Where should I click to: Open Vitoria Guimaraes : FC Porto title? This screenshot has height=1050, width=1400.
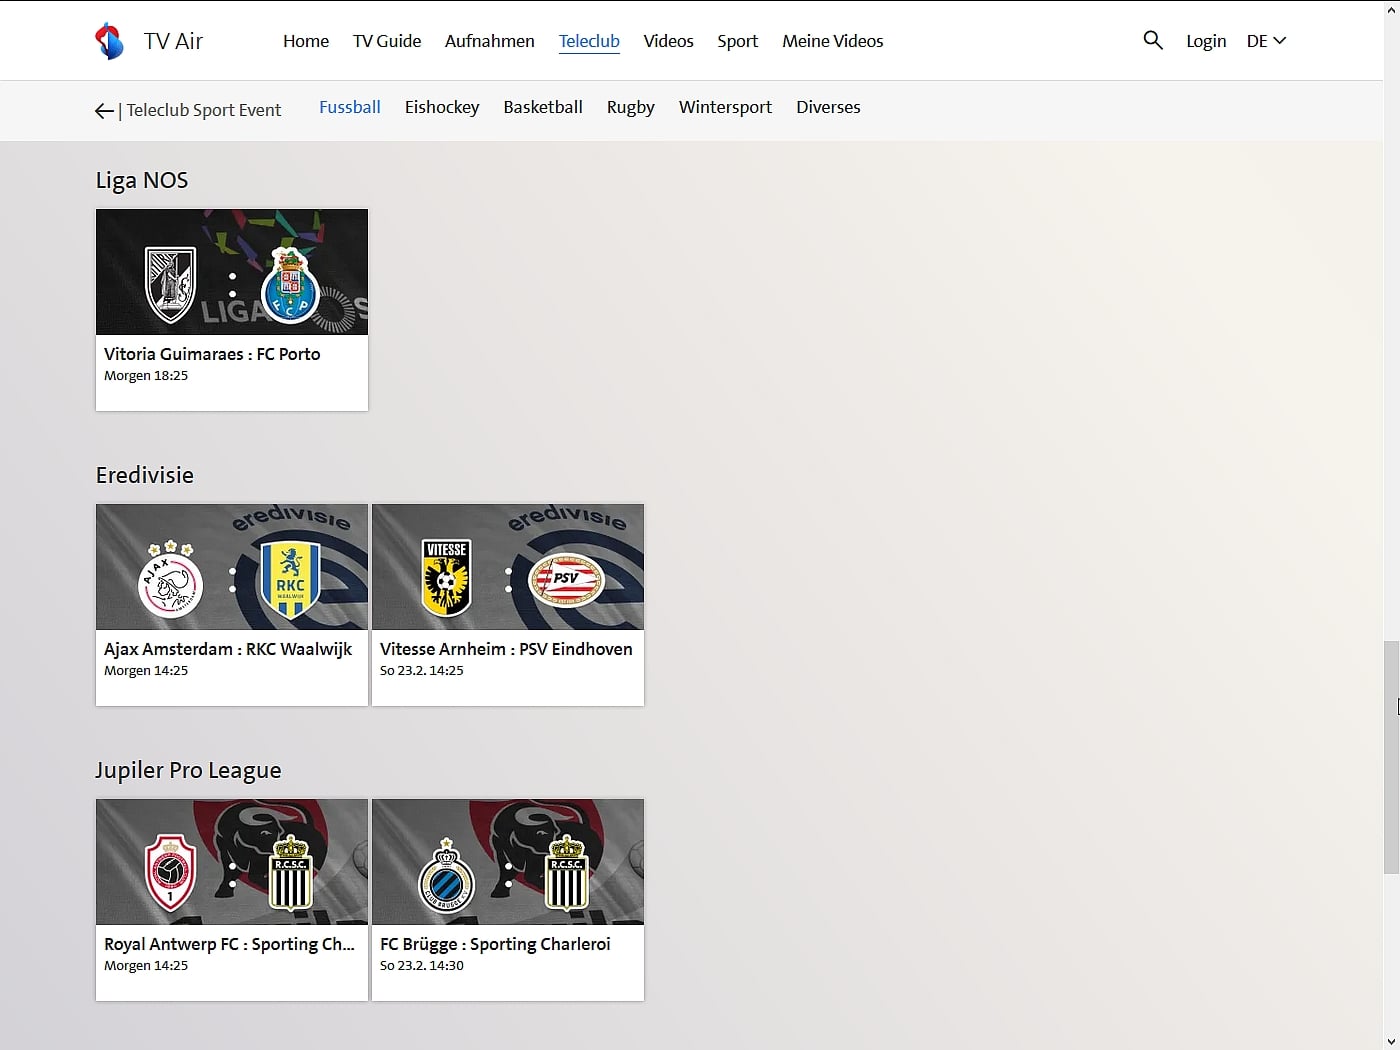212,354
